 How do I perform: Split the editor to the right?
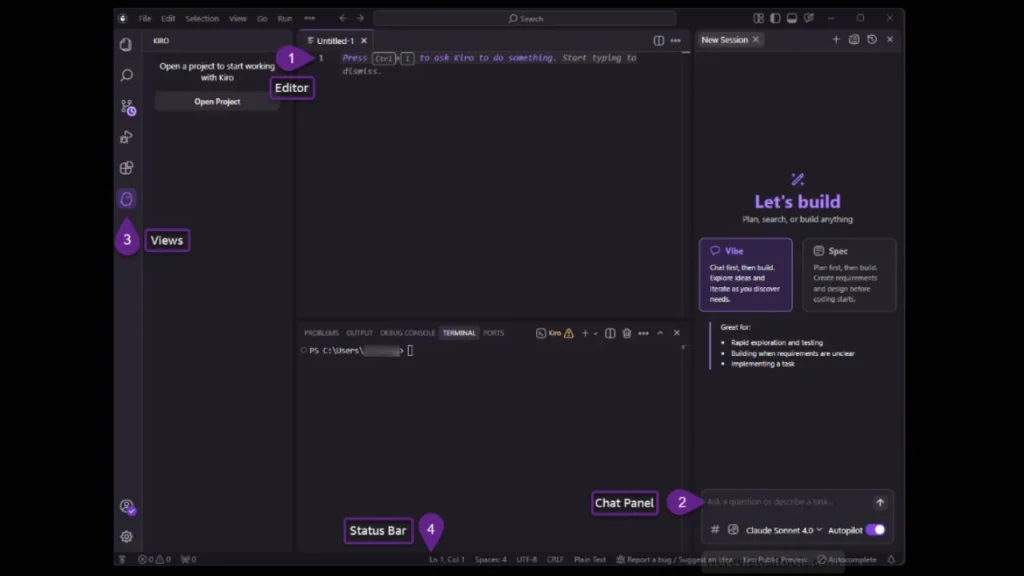tap(658, 40)
